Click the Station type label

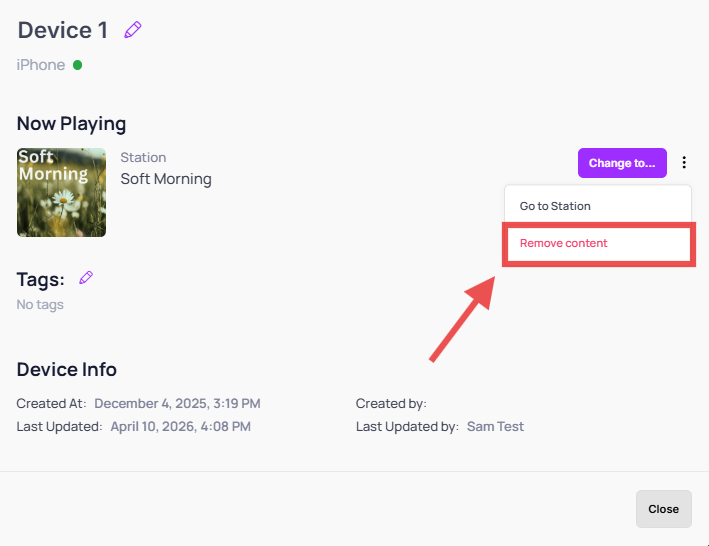click(x=143, y=157)
